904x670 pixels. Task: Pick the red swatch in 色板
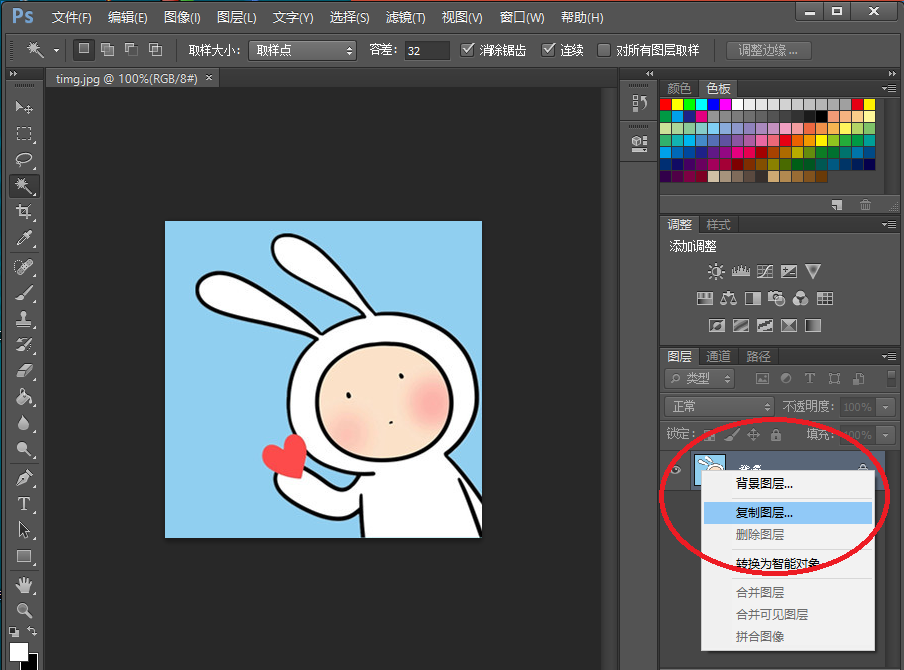[666, 104]
